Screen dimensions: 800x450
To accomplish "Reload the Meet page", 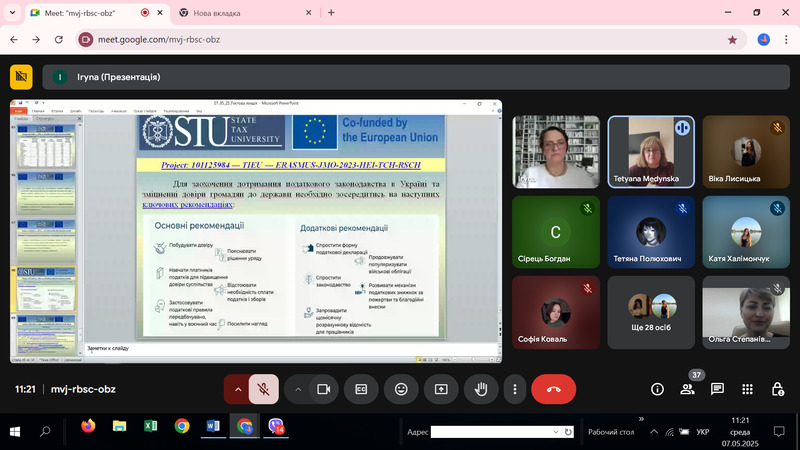I will coord(59,39).
